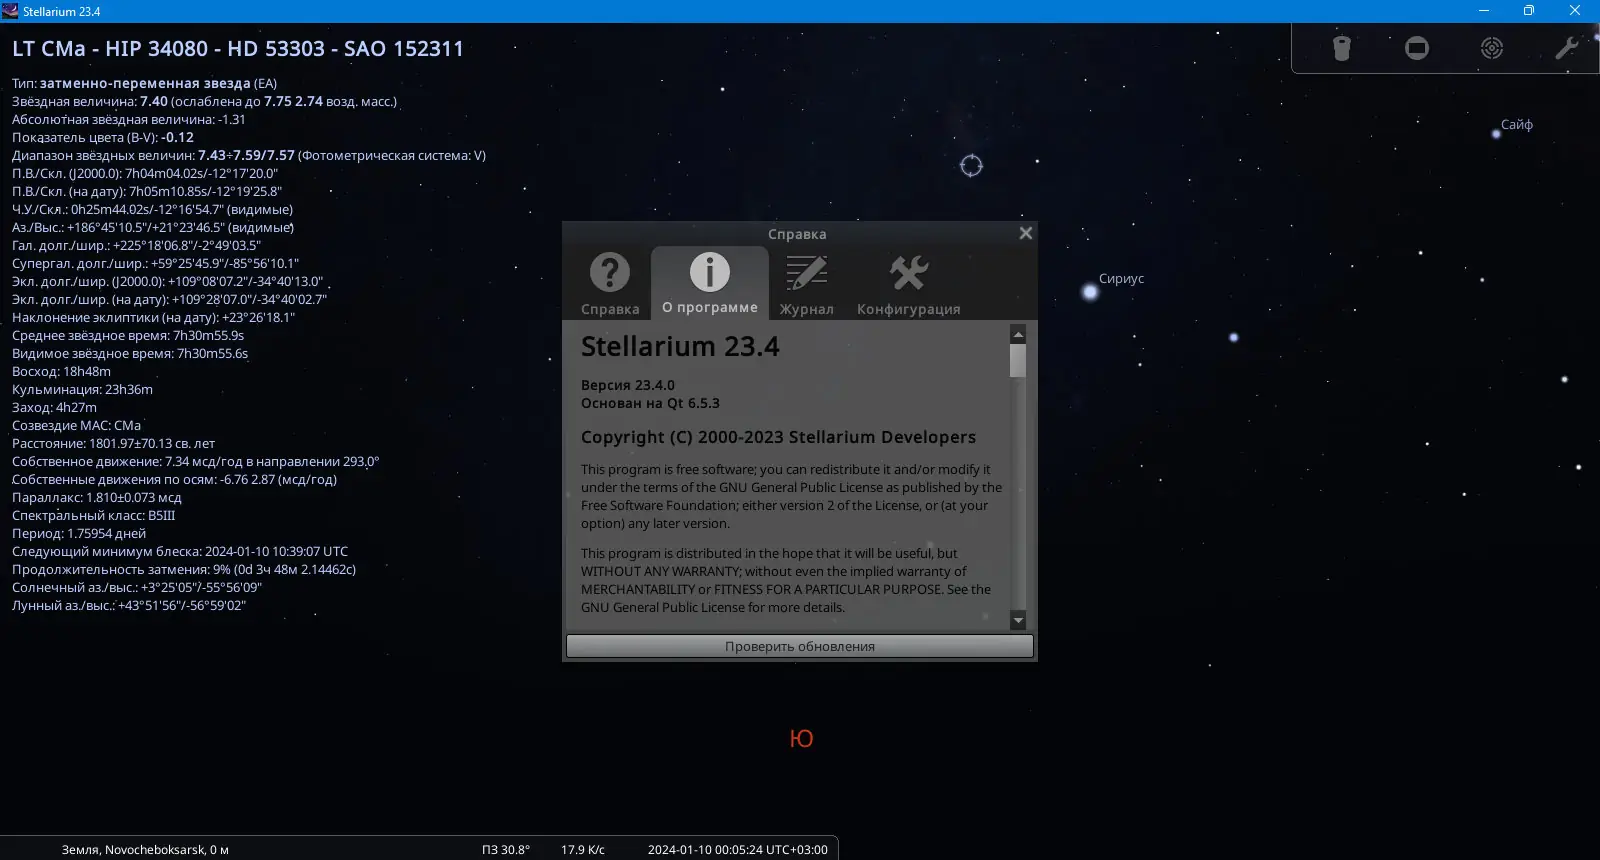Image resolution: width=1600 pixels, height=860 pixels.
Task: Click the Проверить обновления button
Action: click(x=800, y=646)
